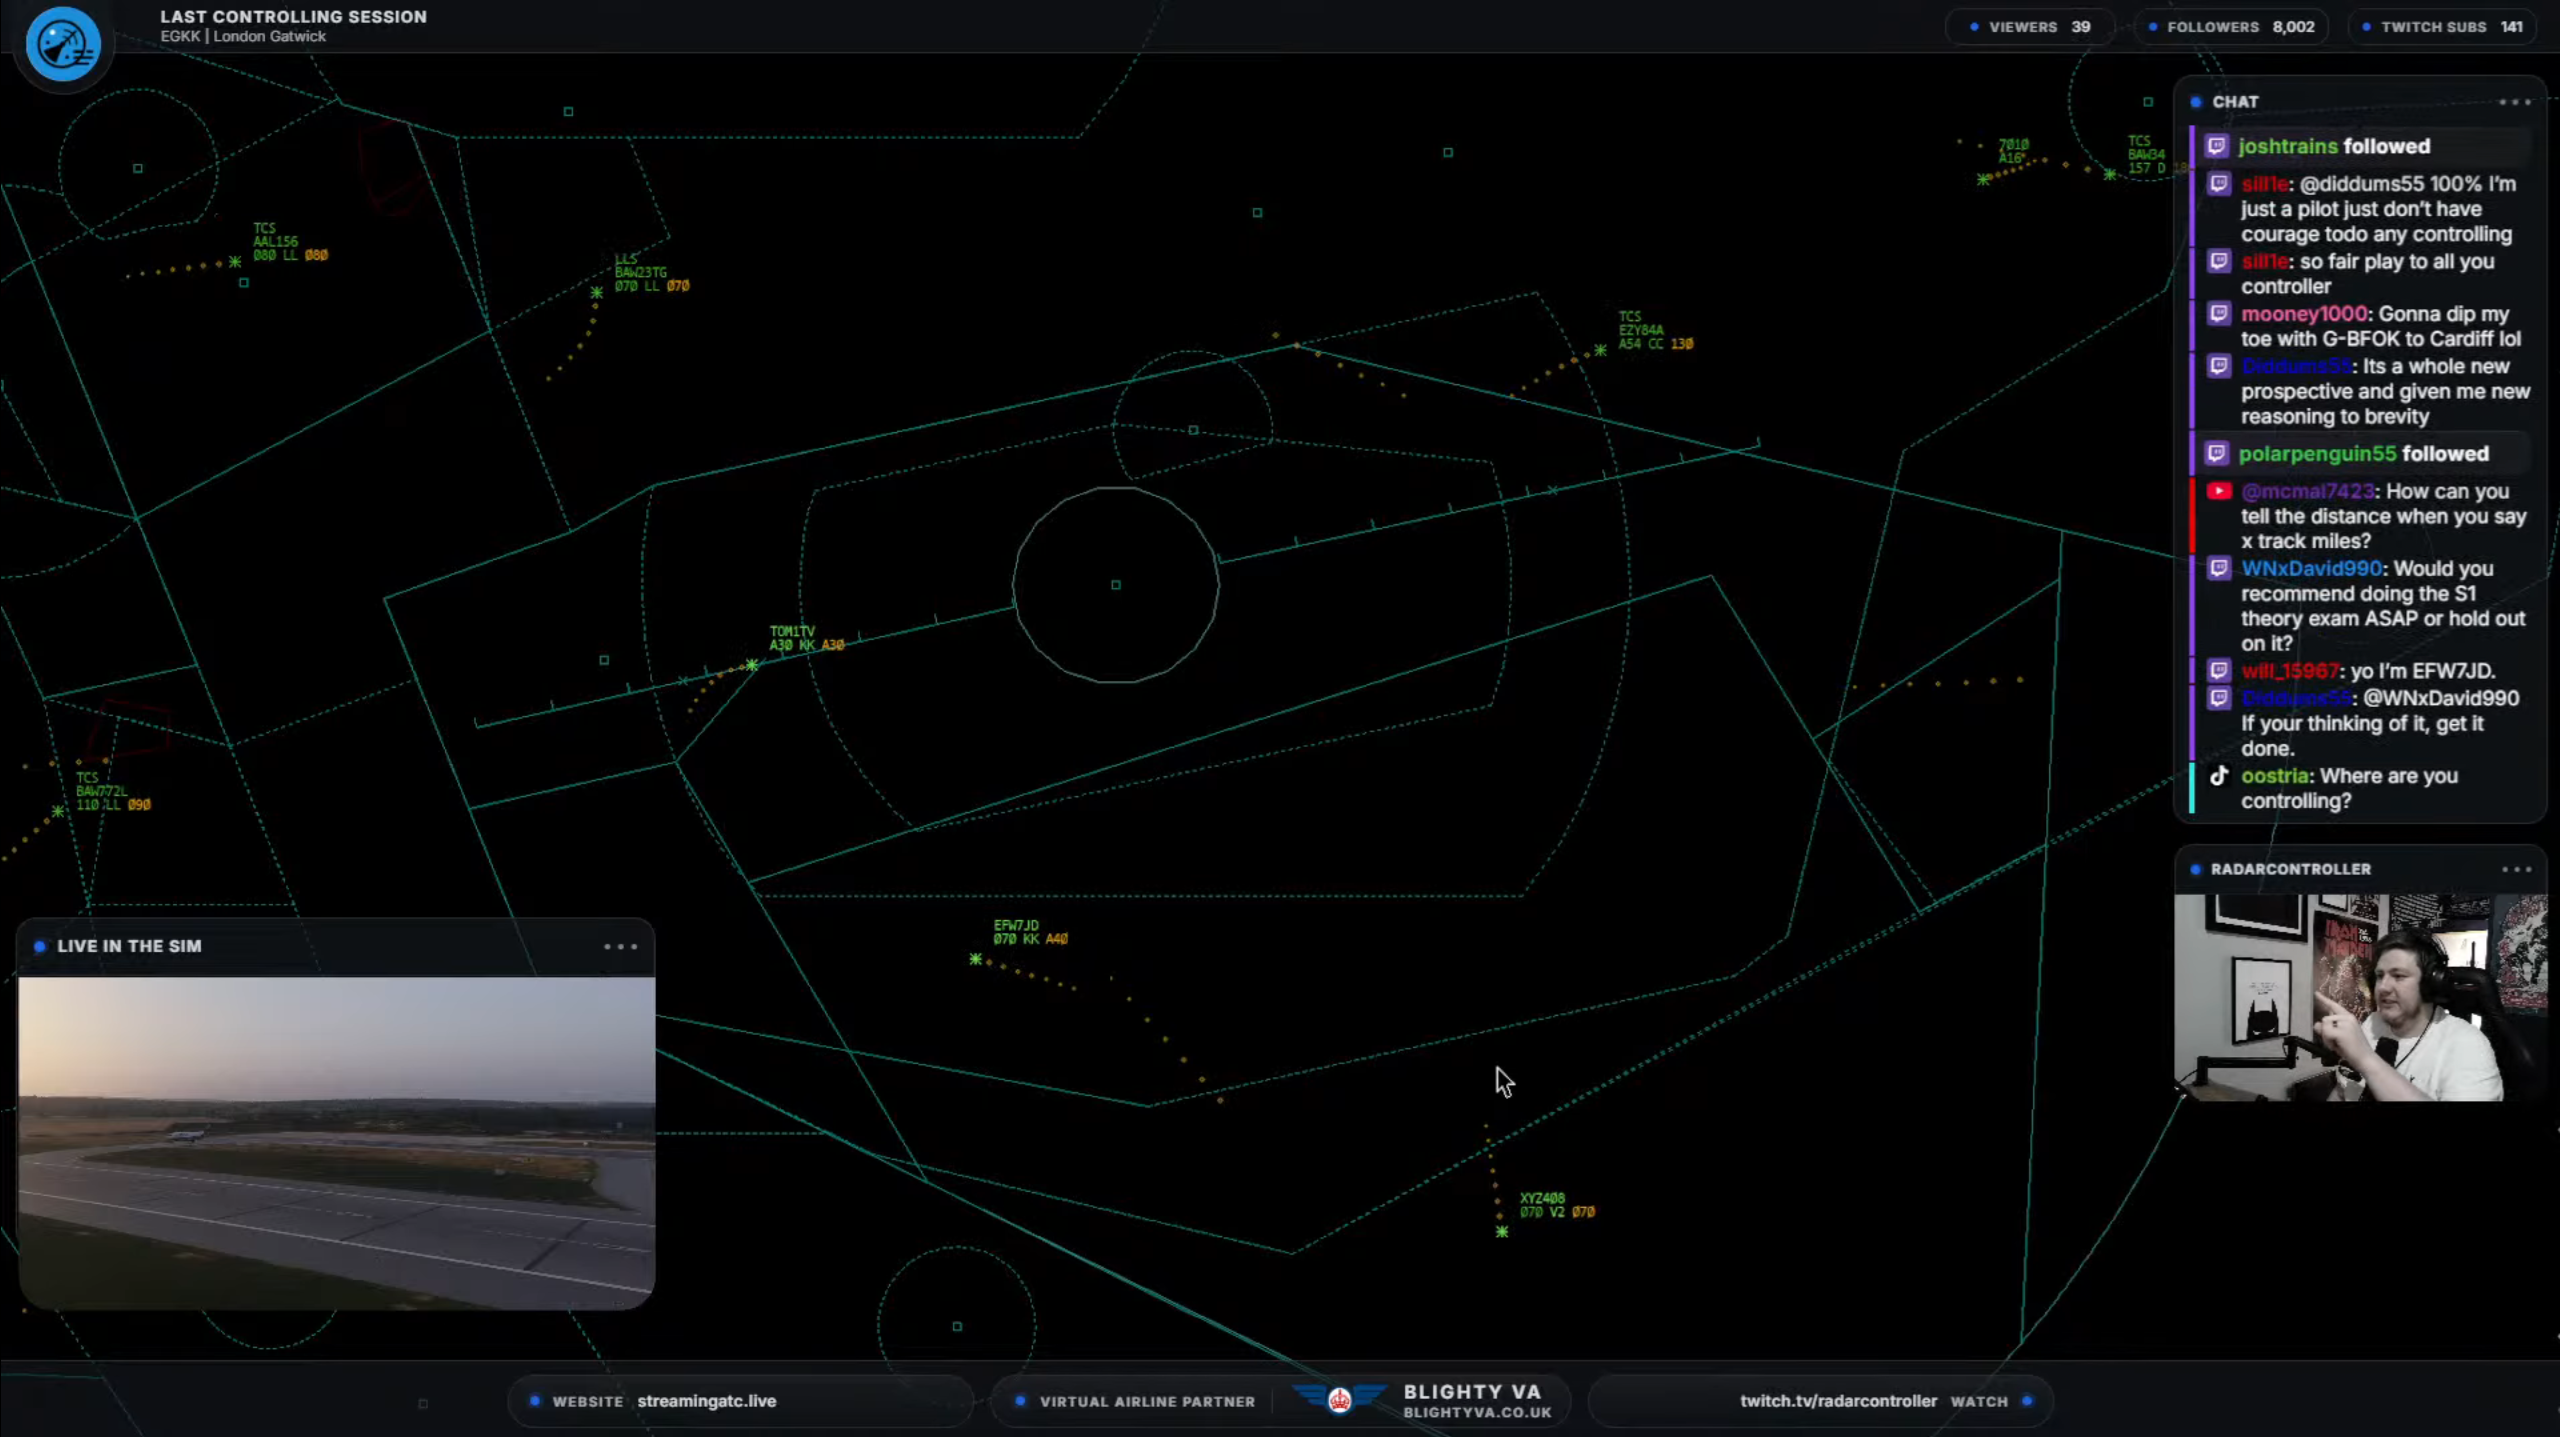
Task: Click the VIEWERS 39 counter
Action: (2030, 27)
